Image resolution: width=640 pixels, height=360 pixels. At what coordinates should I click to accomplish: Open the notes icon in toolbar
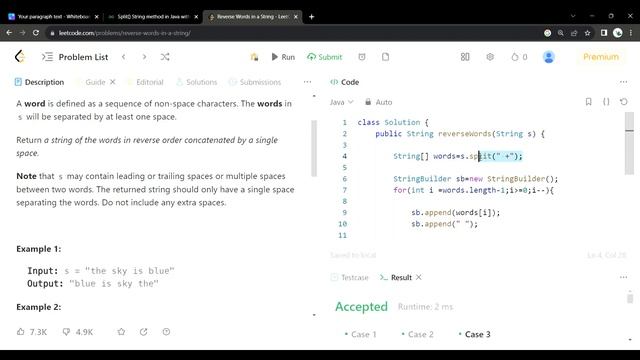point(385,57)
